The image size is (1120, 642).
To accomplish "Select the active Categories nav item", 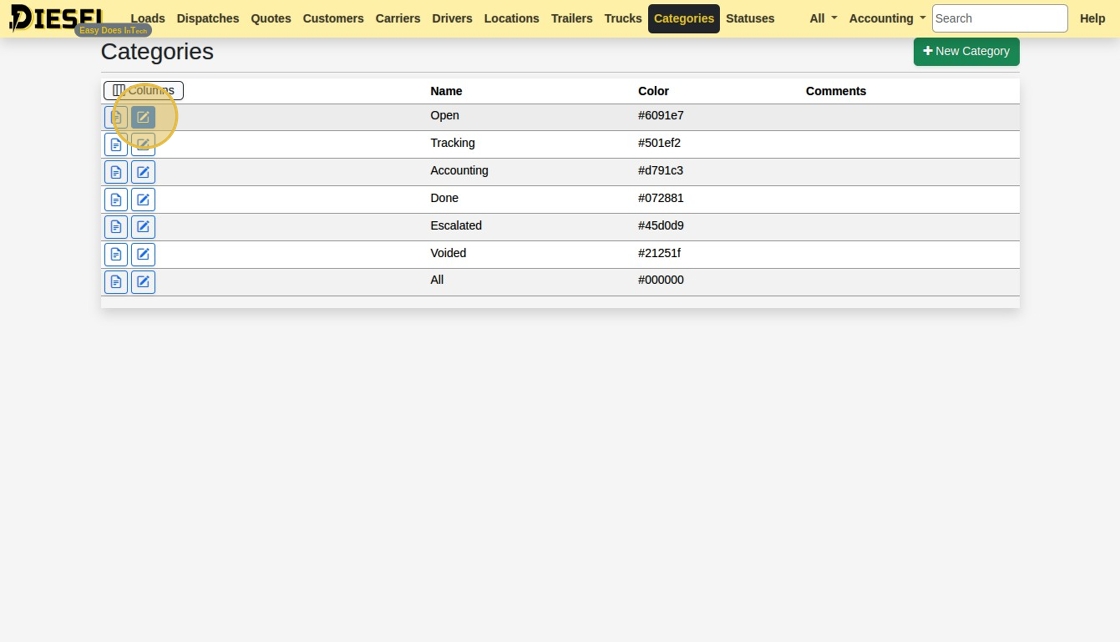I will click(x=684, y=19).
